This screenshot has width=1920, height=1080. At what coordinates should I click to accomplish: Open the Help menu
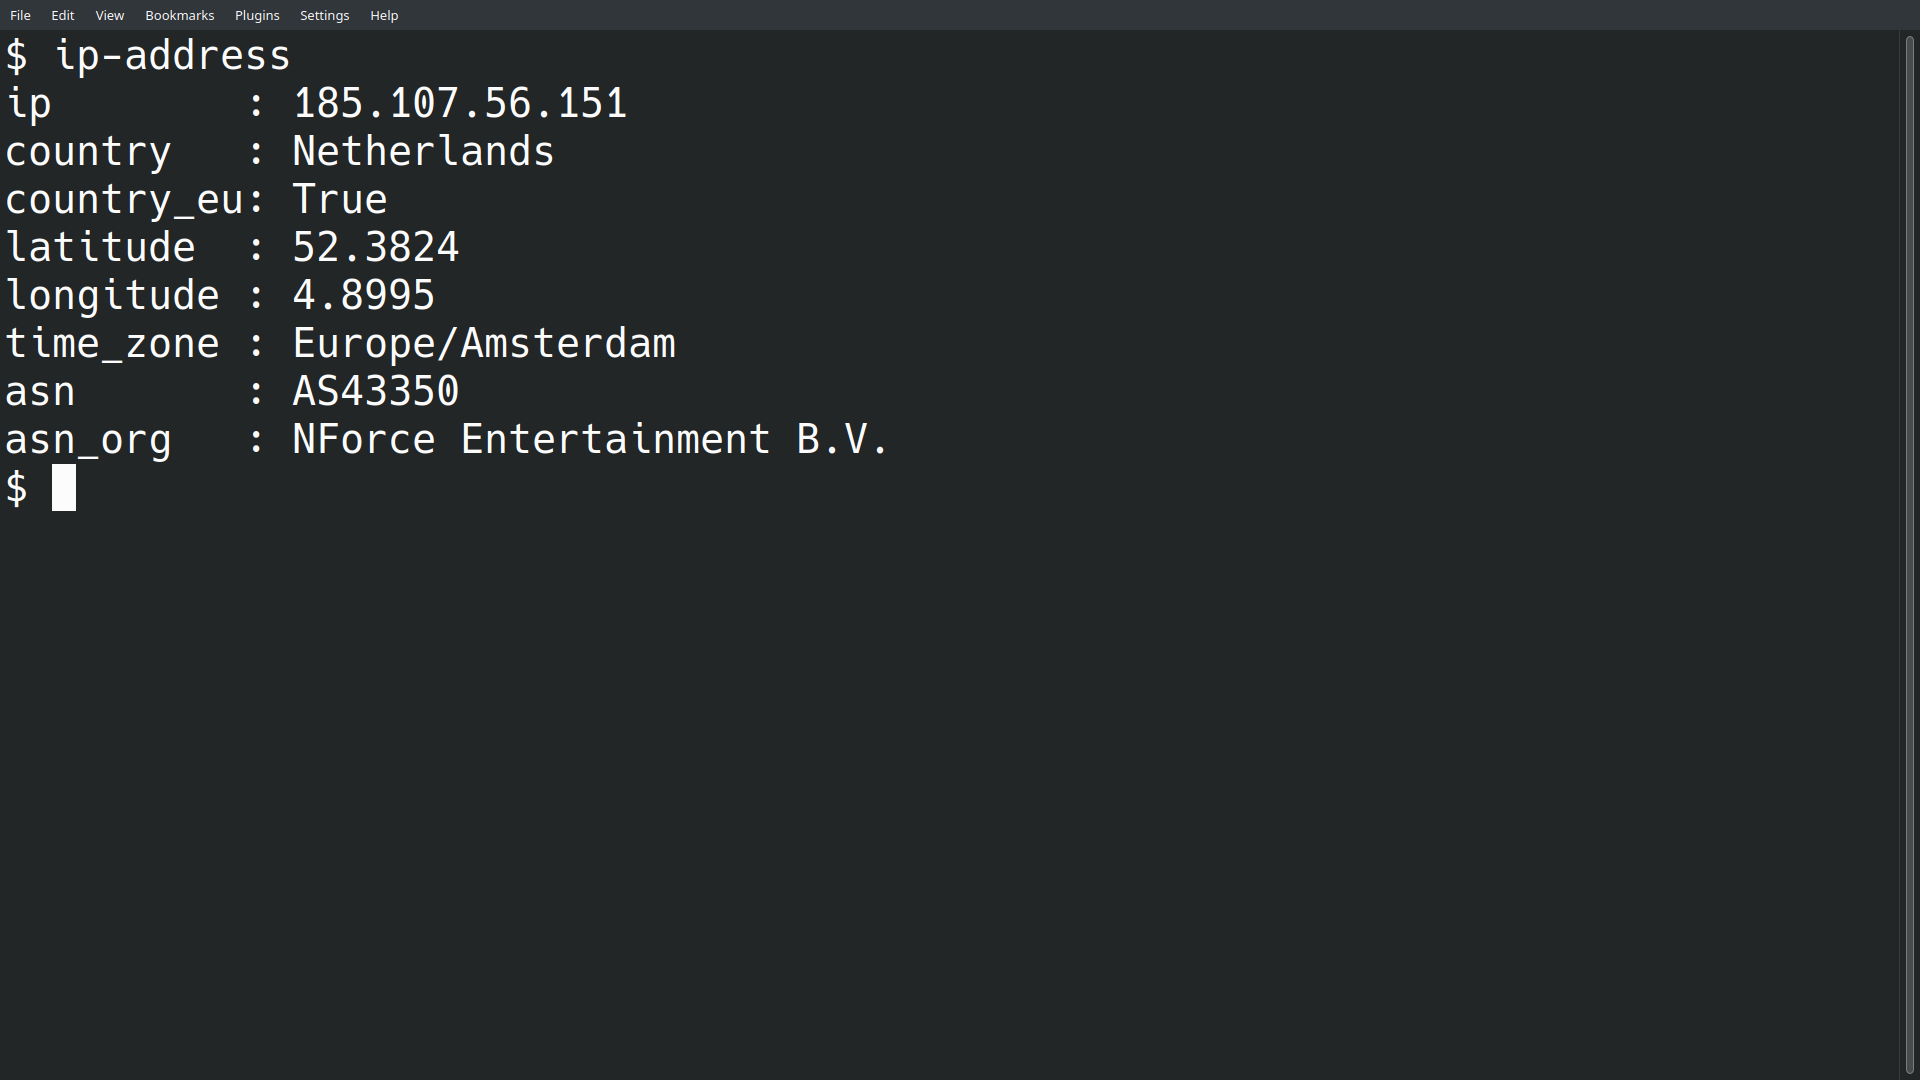click(x=383, y=15)
